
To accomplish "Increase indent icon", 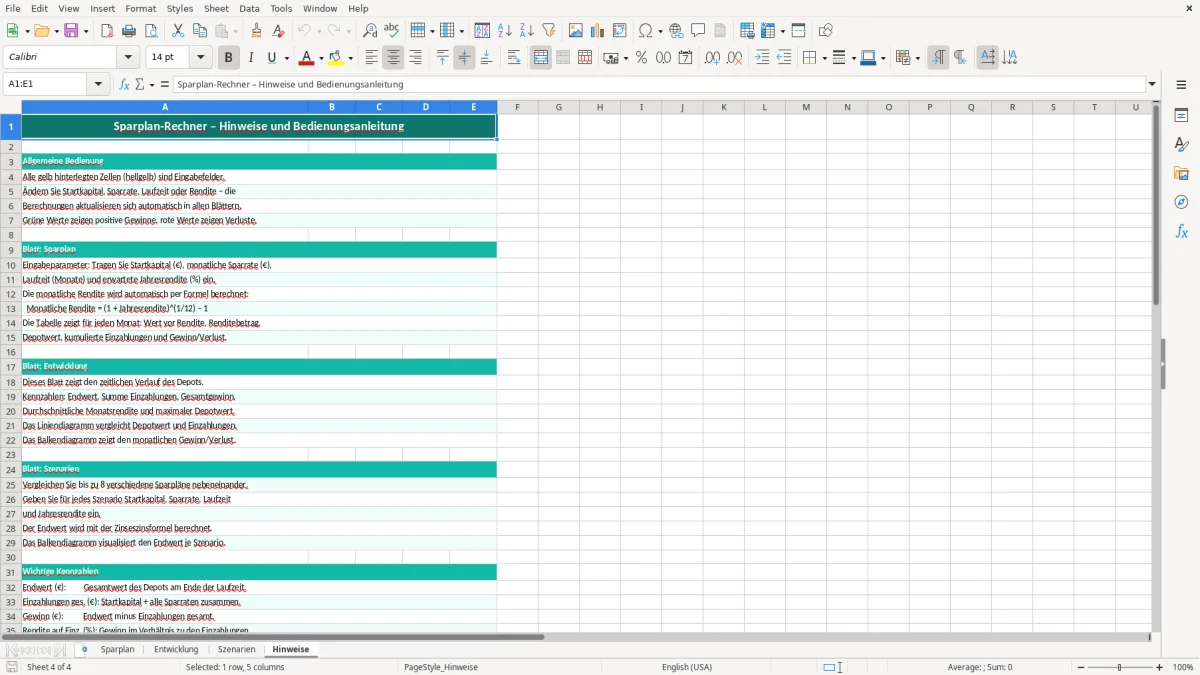I will pos(762,58).
